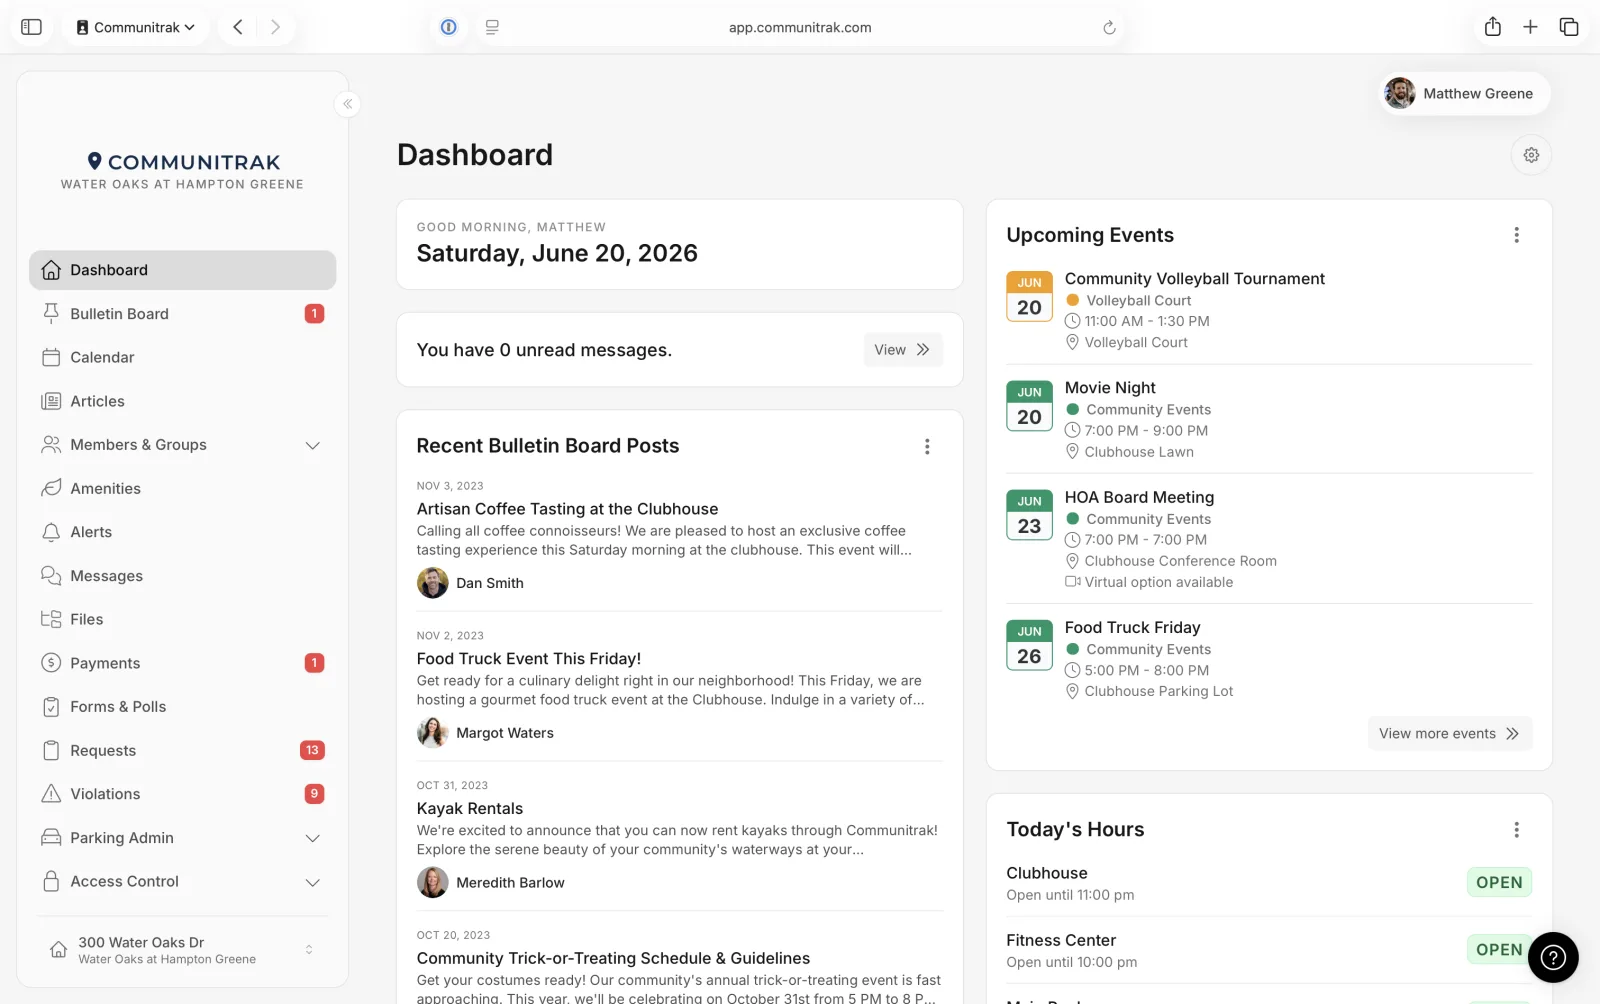The height and width of the screenshot is (1004, 1600).
Task: Open Bulletin Board from the sidebar
Action: tap(182, 314)
